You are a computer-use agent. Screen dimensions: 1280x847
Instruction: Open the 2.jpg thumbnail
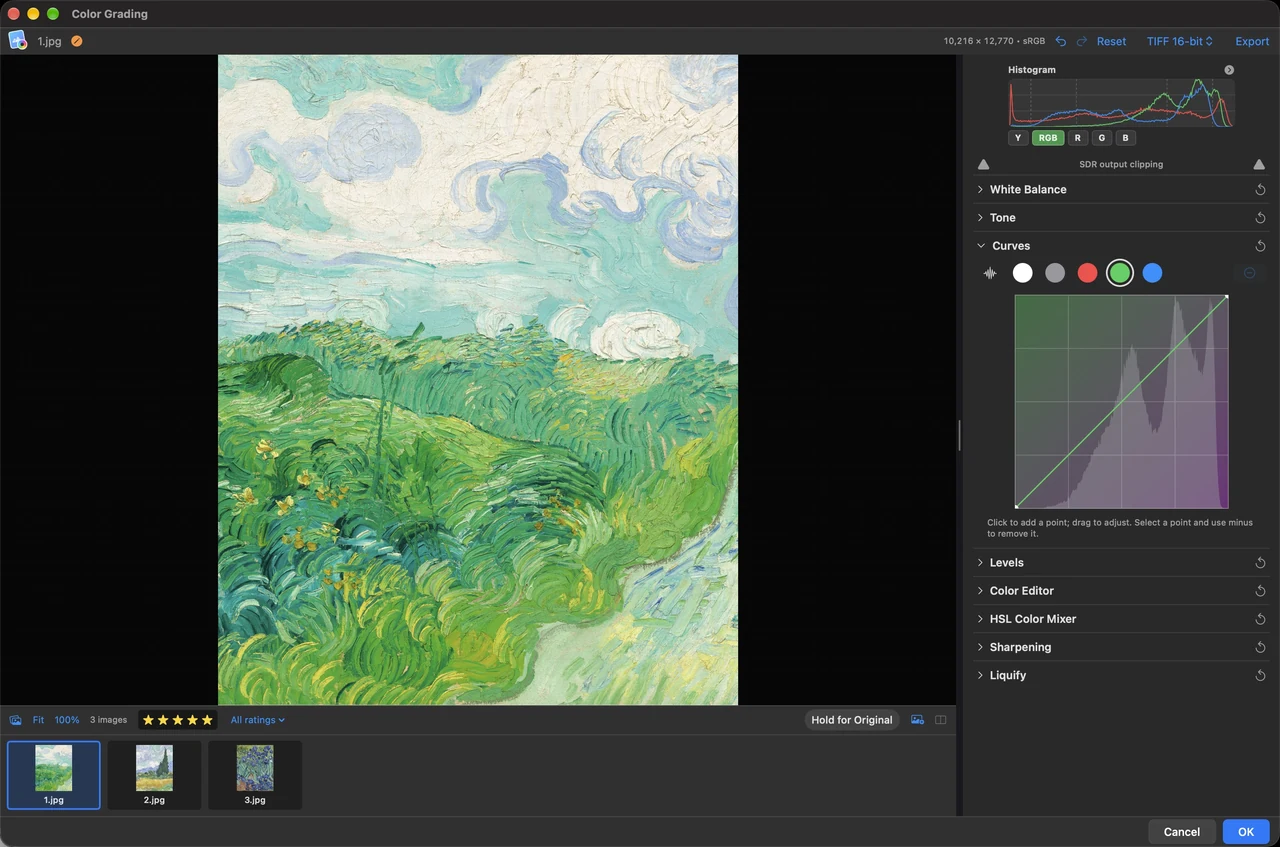(154, 775)
